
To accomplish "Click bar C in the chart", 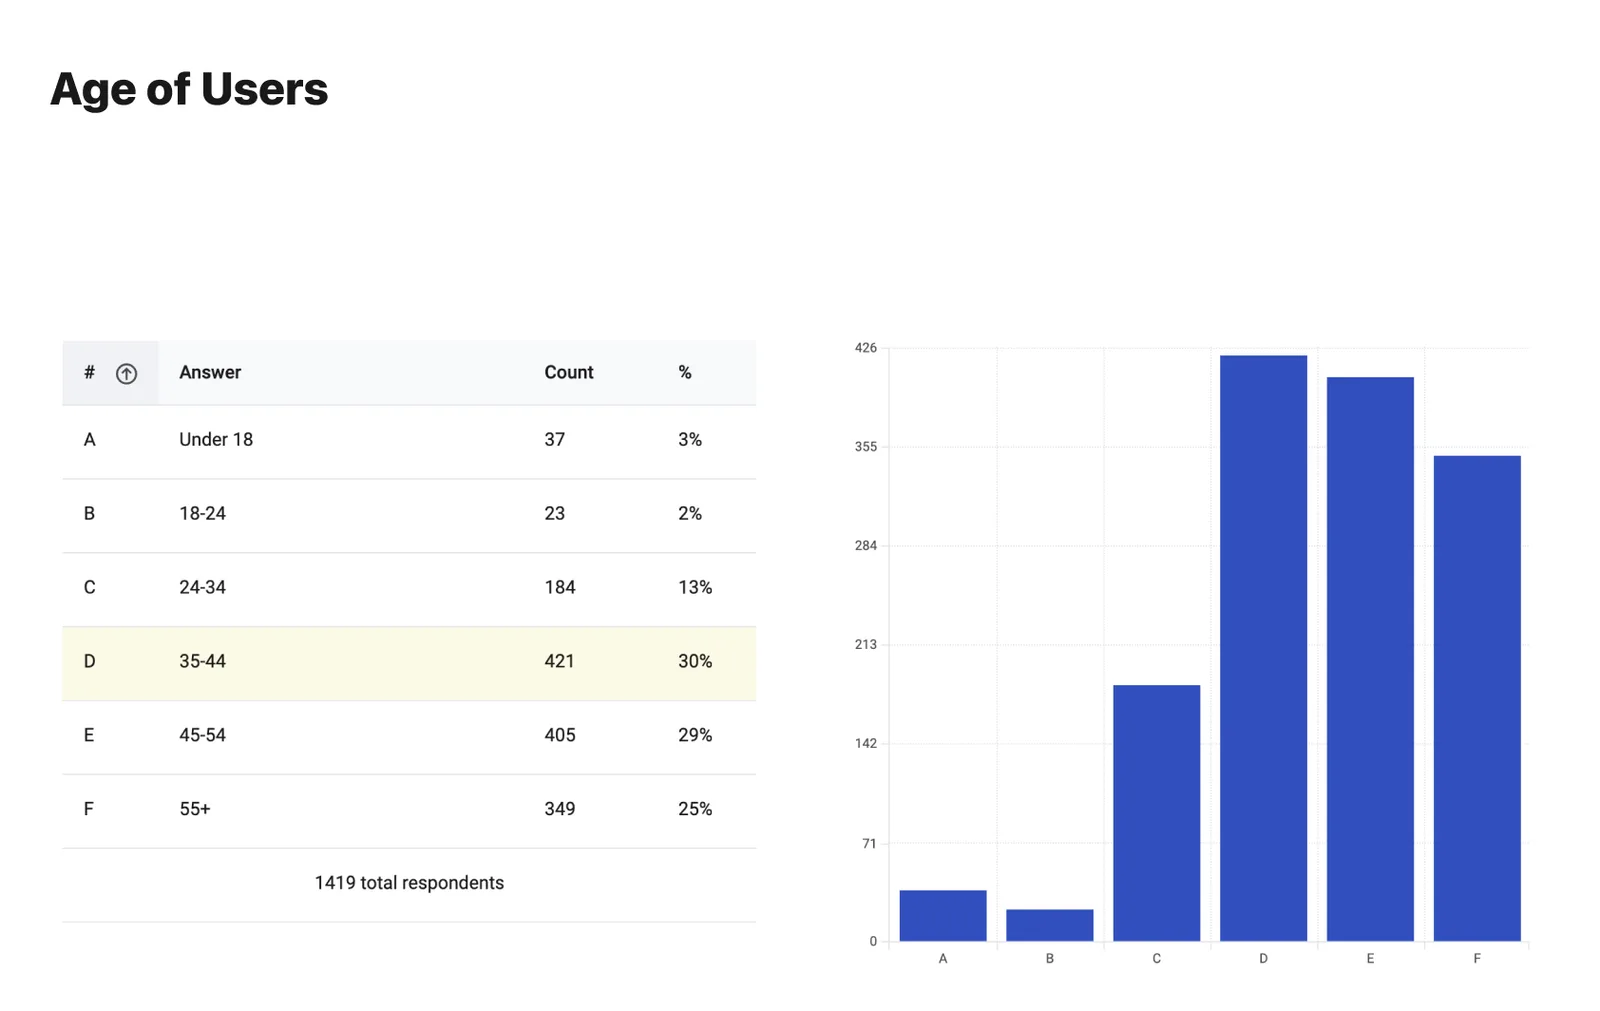I will [x=1156, y=813].
